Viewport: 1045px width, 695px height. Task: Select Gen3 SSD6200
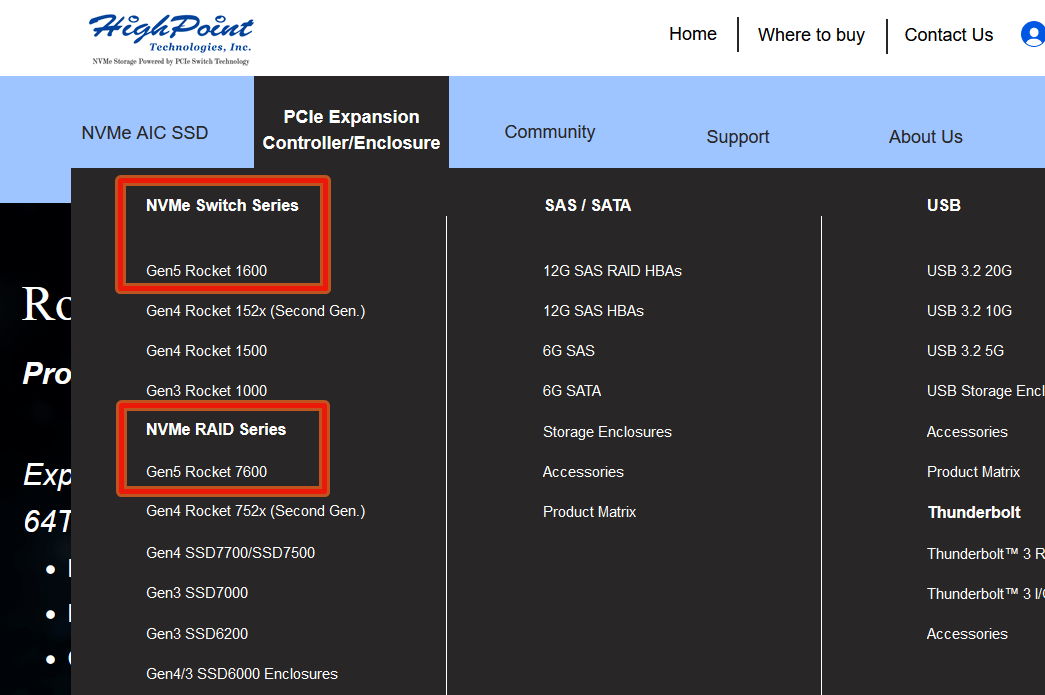click(x=197, y=634)
